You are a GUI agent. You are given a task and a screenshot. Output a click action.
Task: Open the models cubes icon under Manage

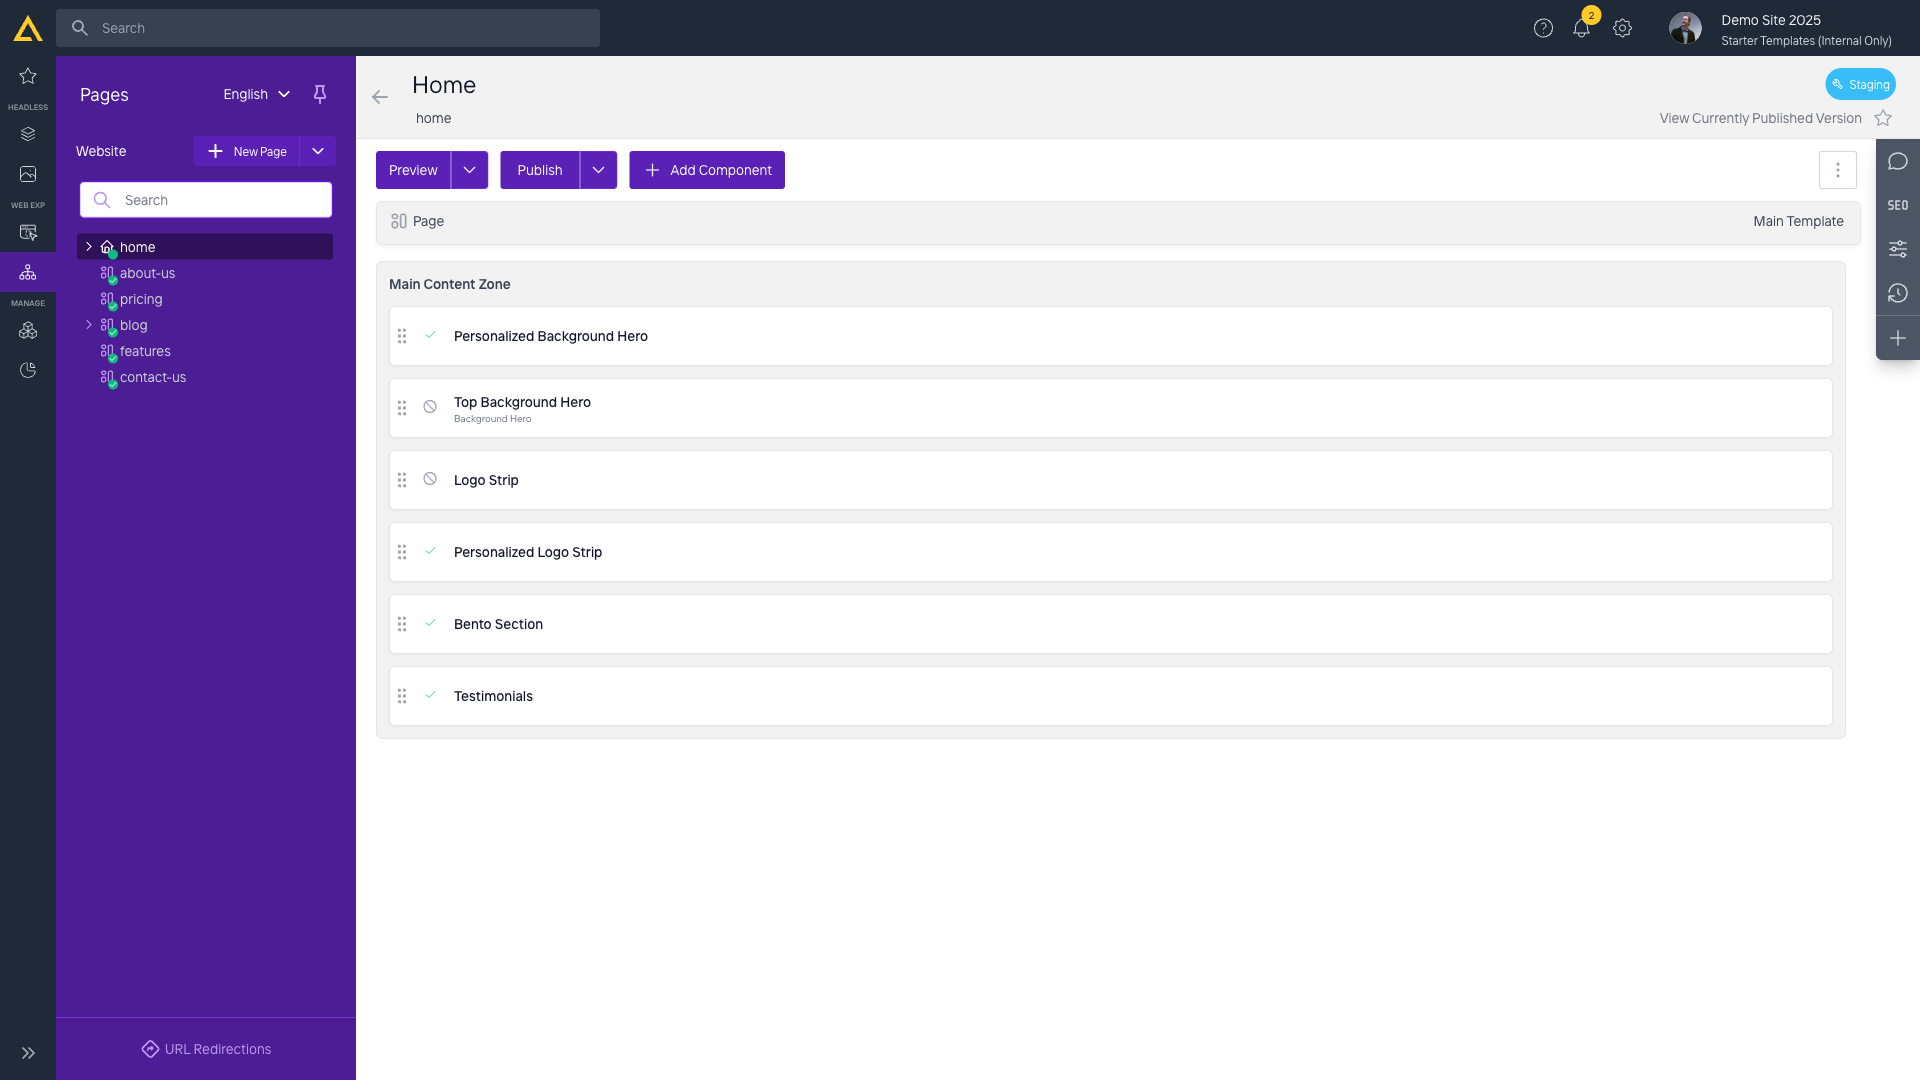(x=28, y=330)
